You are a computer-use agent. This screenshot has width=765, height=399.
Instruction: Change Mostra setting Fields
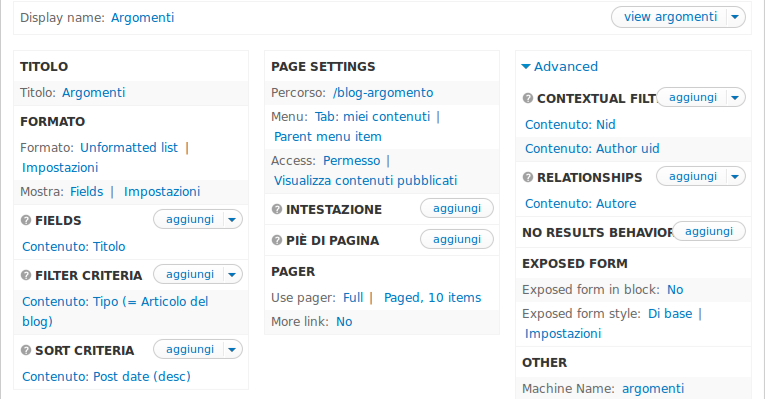[87, 192]
